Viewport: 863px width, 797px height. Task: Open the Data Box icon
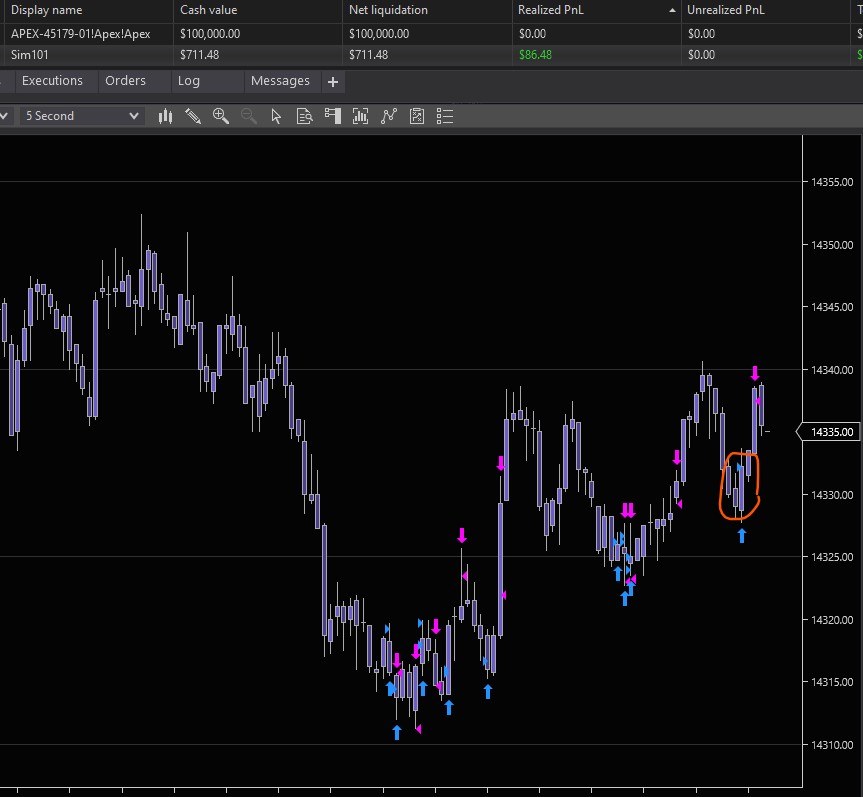[305, 116]
